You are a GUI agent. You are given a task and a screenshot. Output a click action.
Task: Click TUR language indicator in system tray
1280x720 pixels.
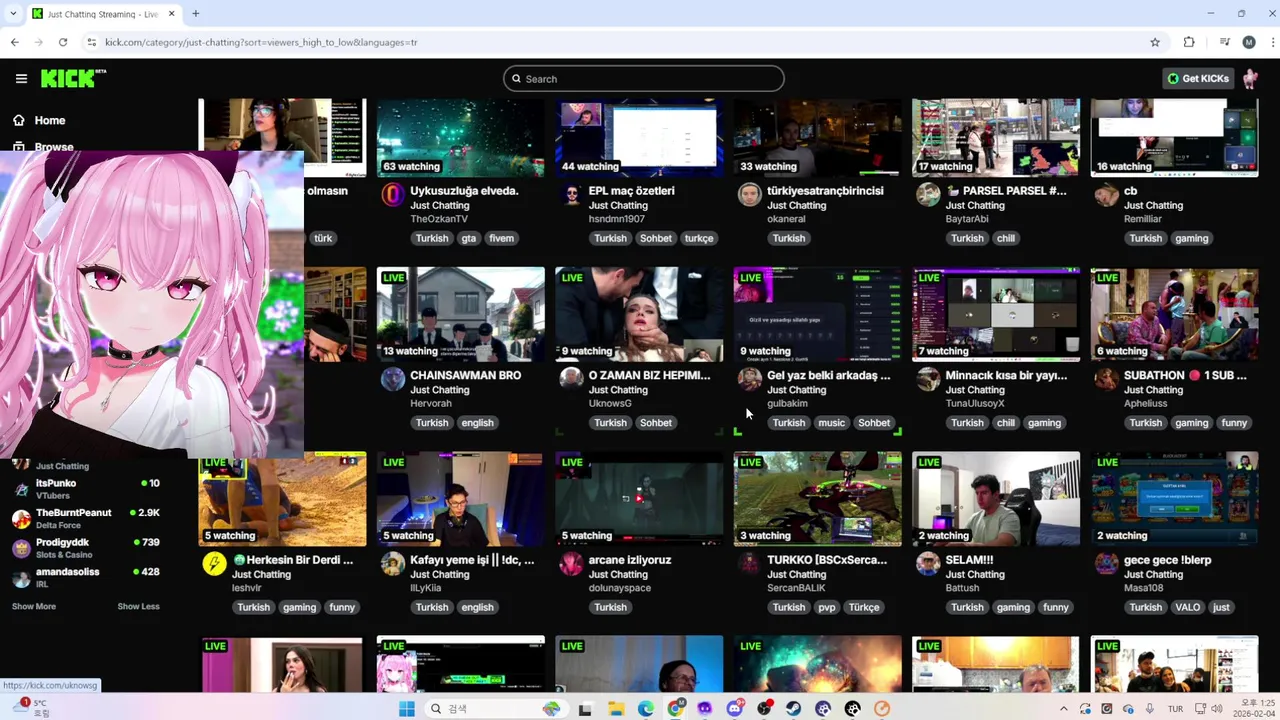coord(1175,709)
